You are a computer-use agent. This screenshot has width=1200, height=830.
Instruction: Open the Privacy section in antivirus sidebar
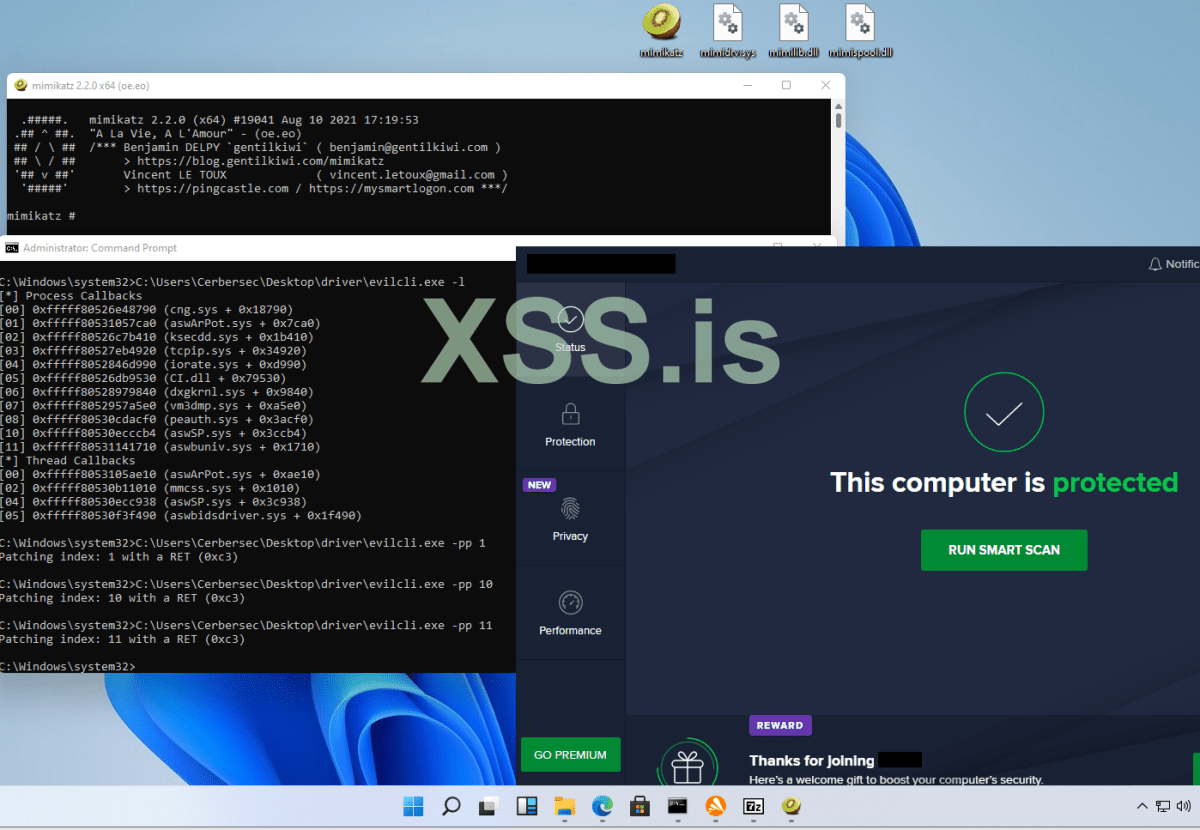[x=570, y=518]
